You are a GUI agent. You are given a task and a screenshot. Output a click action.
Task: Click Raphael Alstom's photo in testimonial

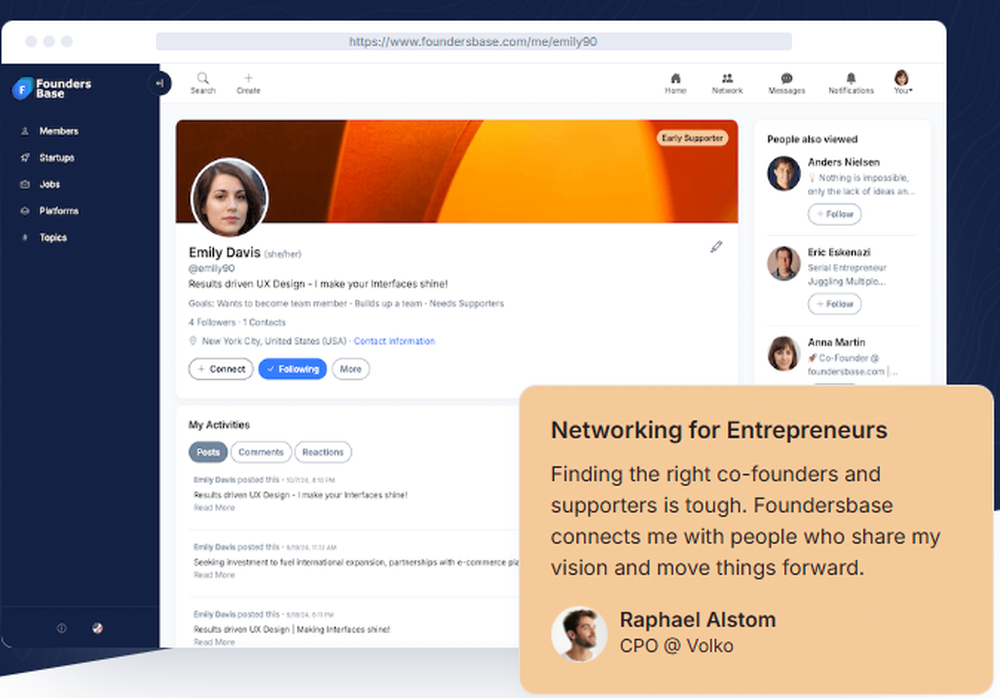click(578, 634)
